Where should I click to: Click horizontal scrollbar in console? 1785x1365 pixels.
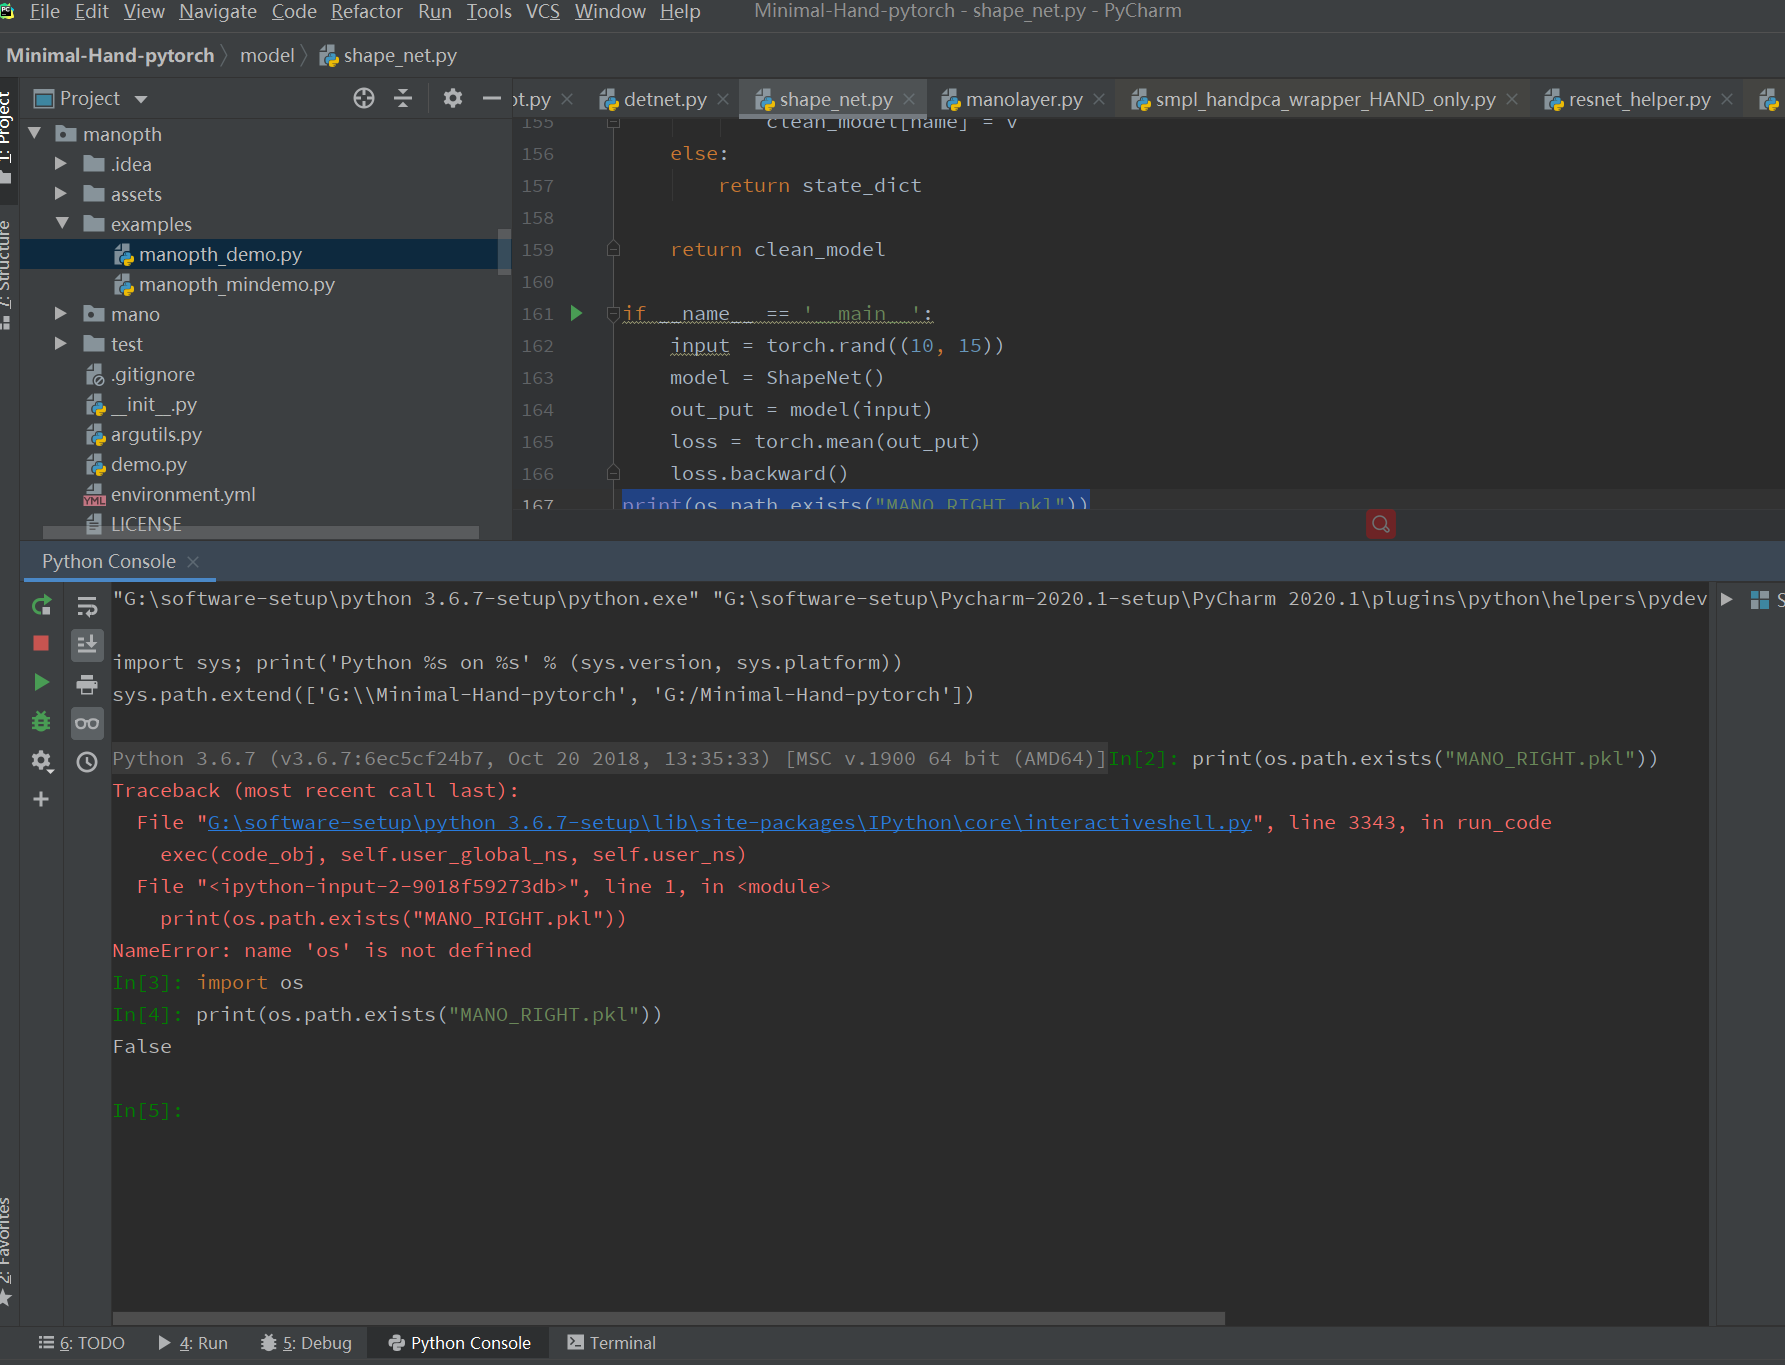[668, 1318]
